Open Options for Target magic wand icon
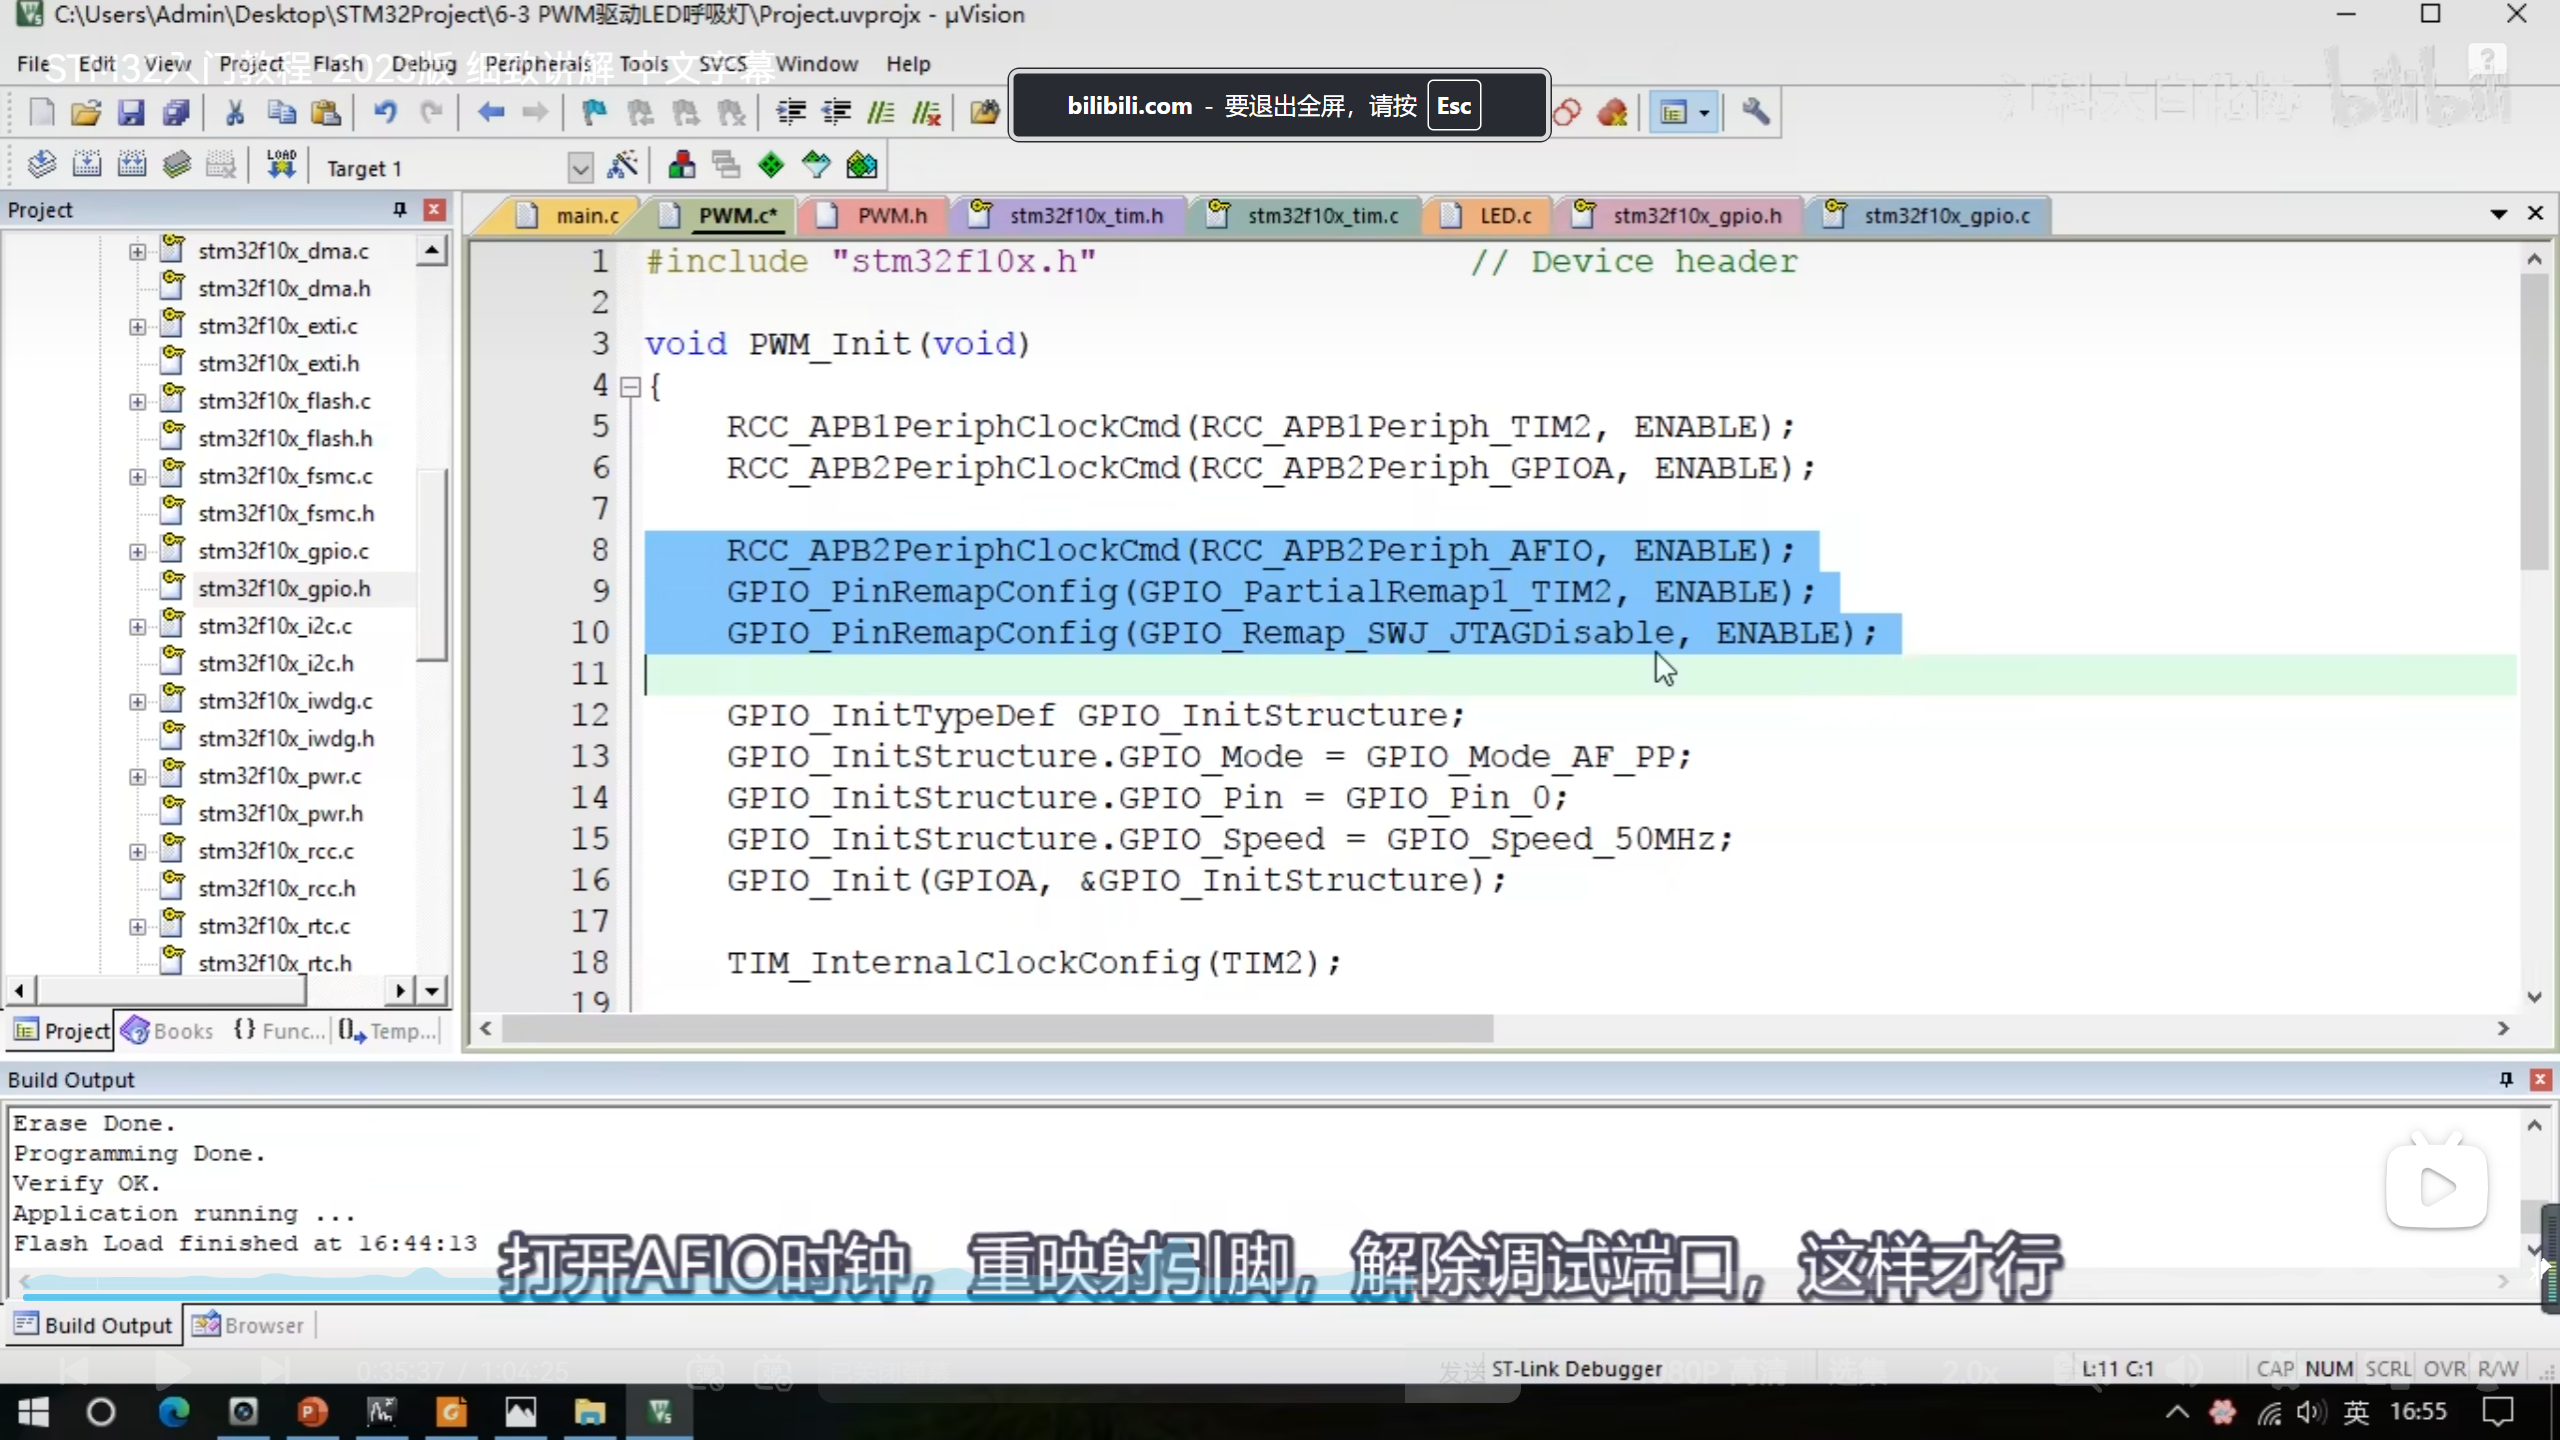The image size is (2560, 1440). pyautogui.click(x=622, y=165)
